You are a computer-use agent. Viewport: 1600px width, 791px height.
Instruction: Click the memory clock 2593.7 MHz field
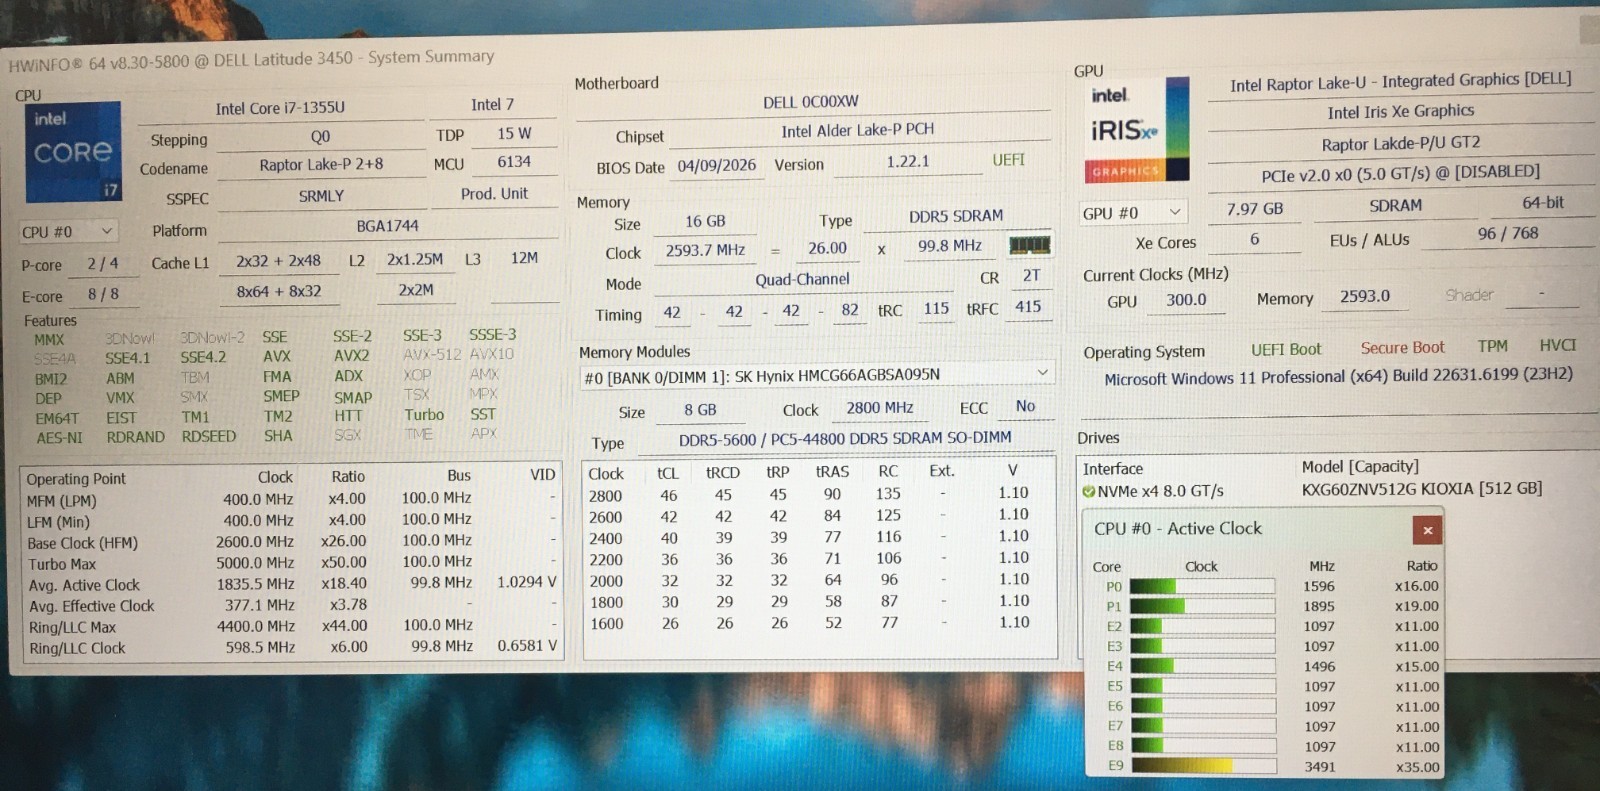705,251
